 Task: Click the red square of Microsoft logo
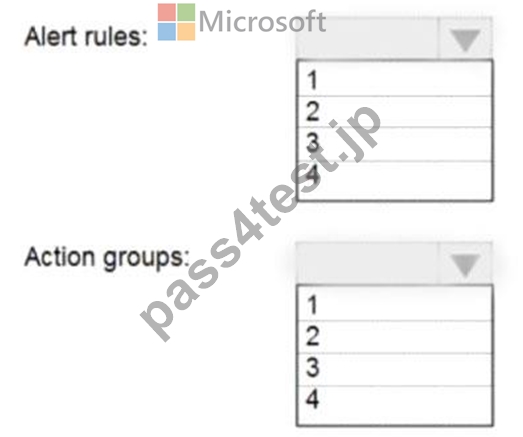167,12
